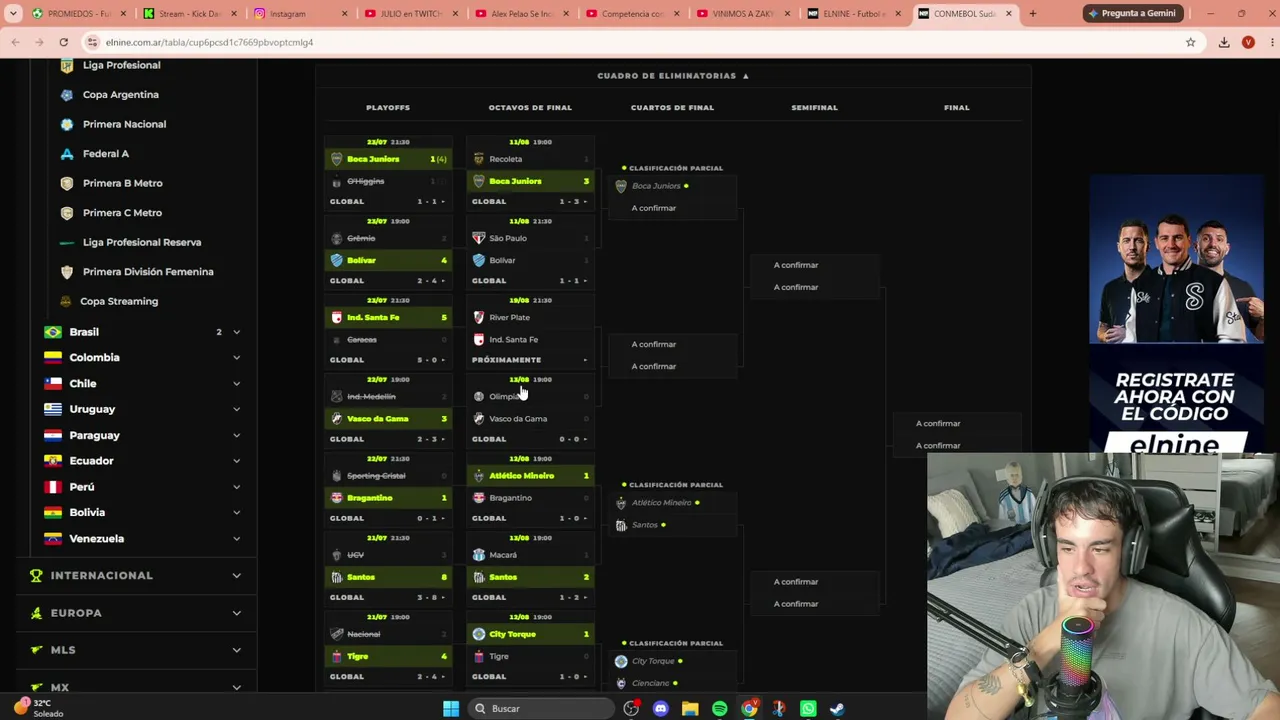The image size is (1280, 720).
Task: Click the Uruguay flag icon
Action: tap(53, 409)
